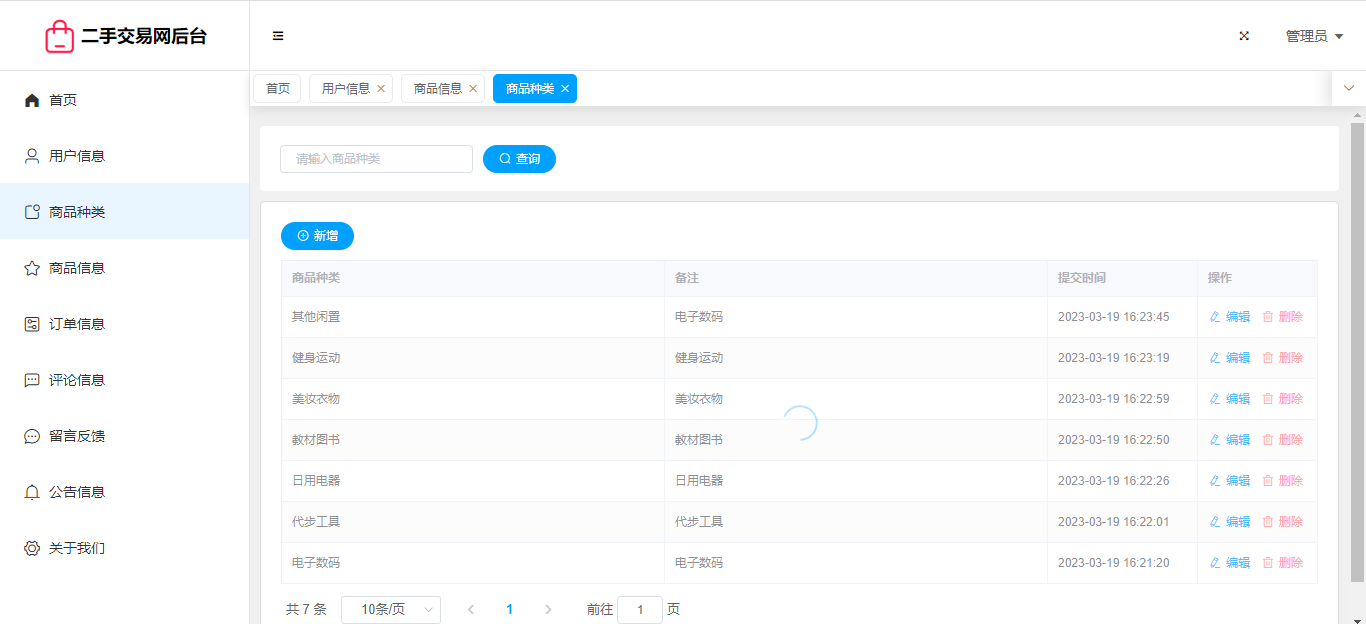Image resolution: width=1366 pixels, height=624 pixels.
Task: Select 商品种类 in the sidebar
Action: 124,212
